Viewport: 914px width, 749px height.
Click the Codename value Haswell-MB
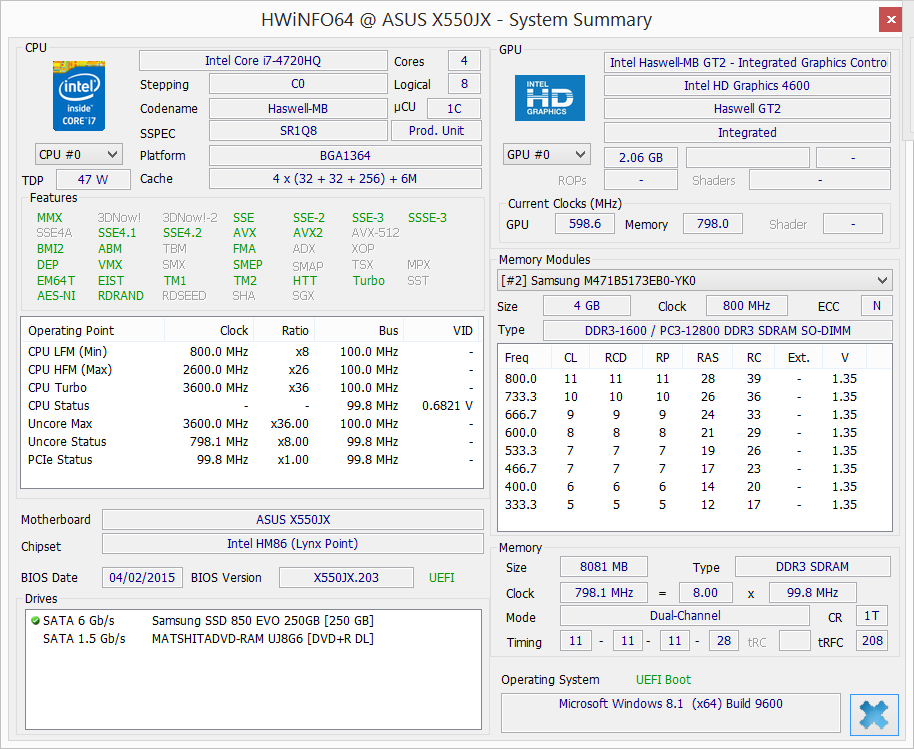[298, 108]
